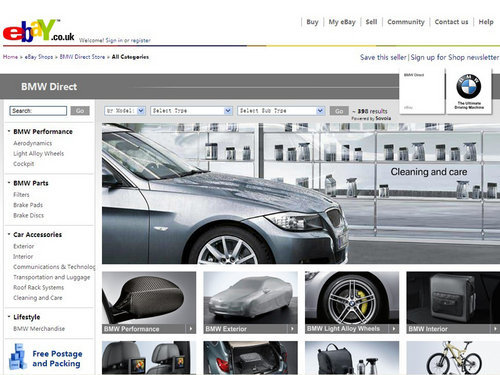Open the backpack and bottles thumbnail

coord(352,358)
